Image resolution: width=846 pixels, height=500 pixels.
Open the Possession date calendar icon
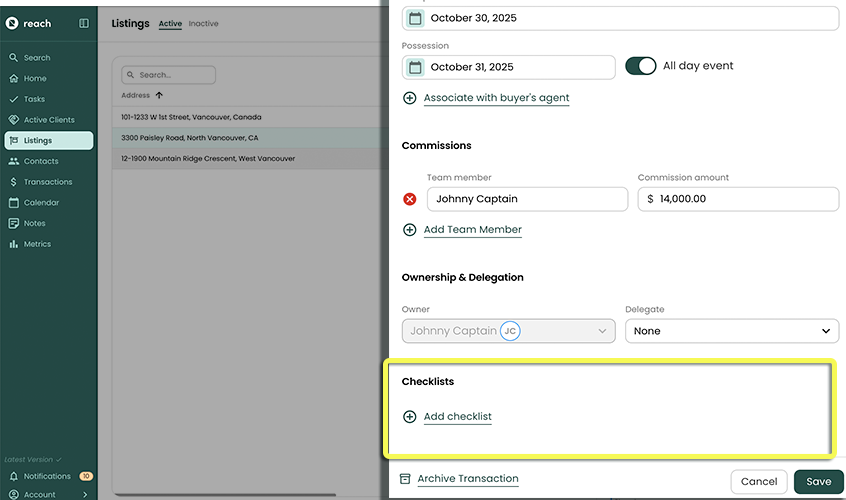[x=415, y=67]
